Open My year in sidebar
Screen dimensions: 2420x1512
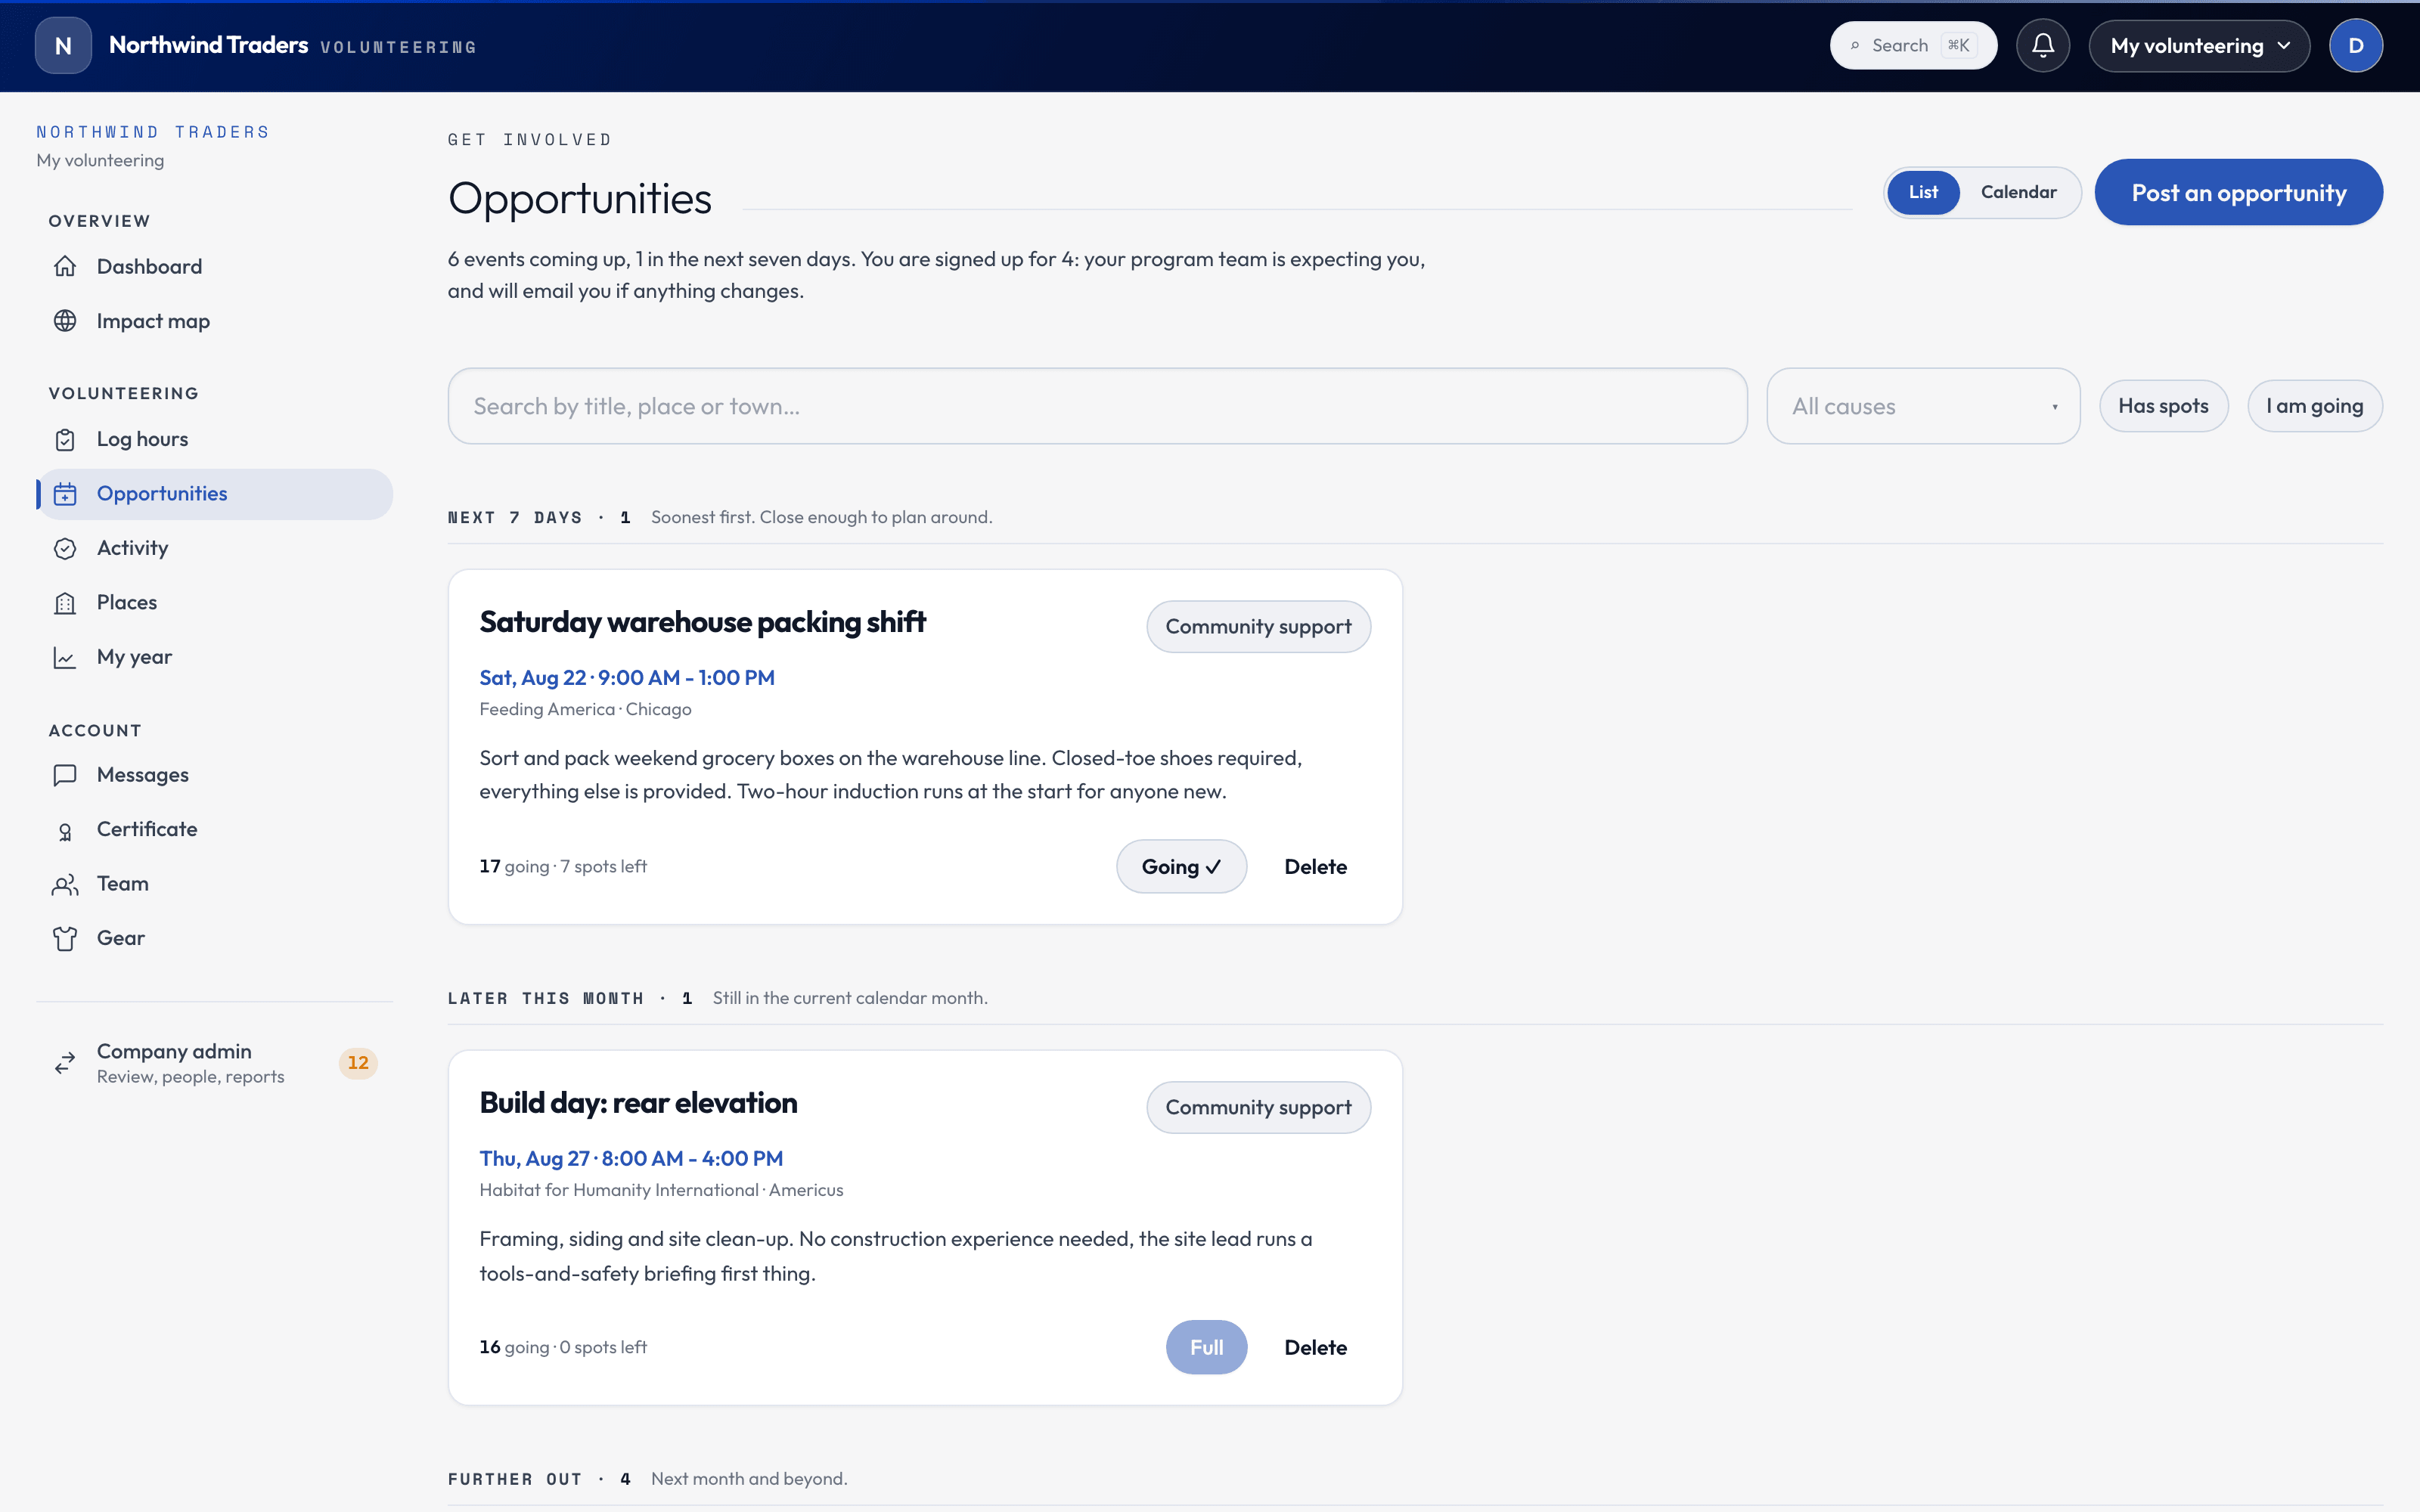pyautogui.click(x=214, y=657)
